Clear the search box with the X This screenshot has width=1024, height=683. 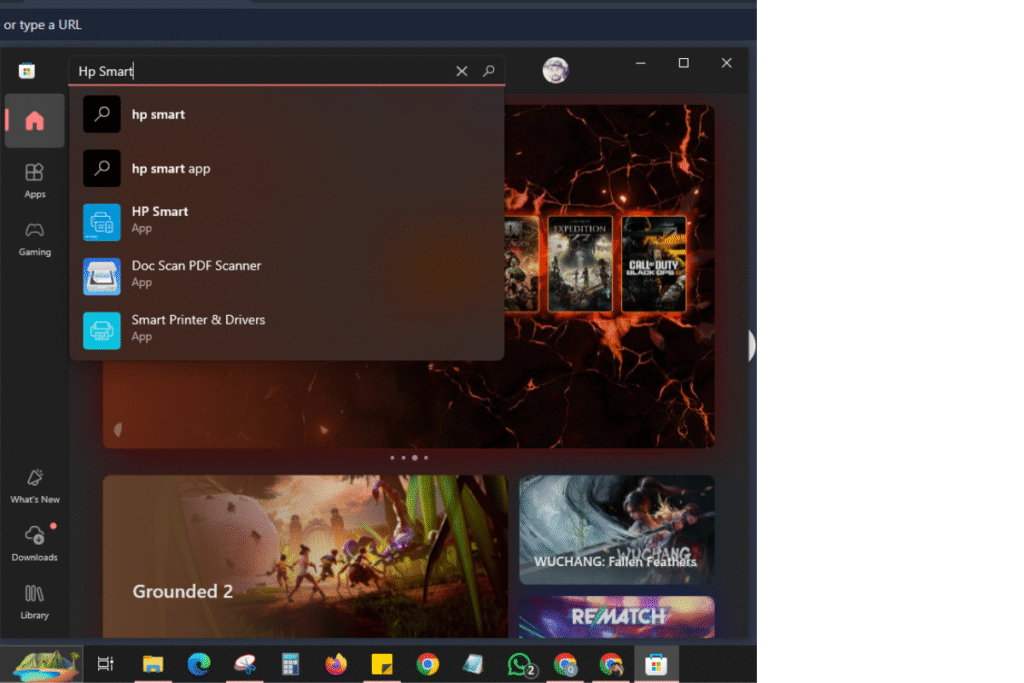point(462,71)
